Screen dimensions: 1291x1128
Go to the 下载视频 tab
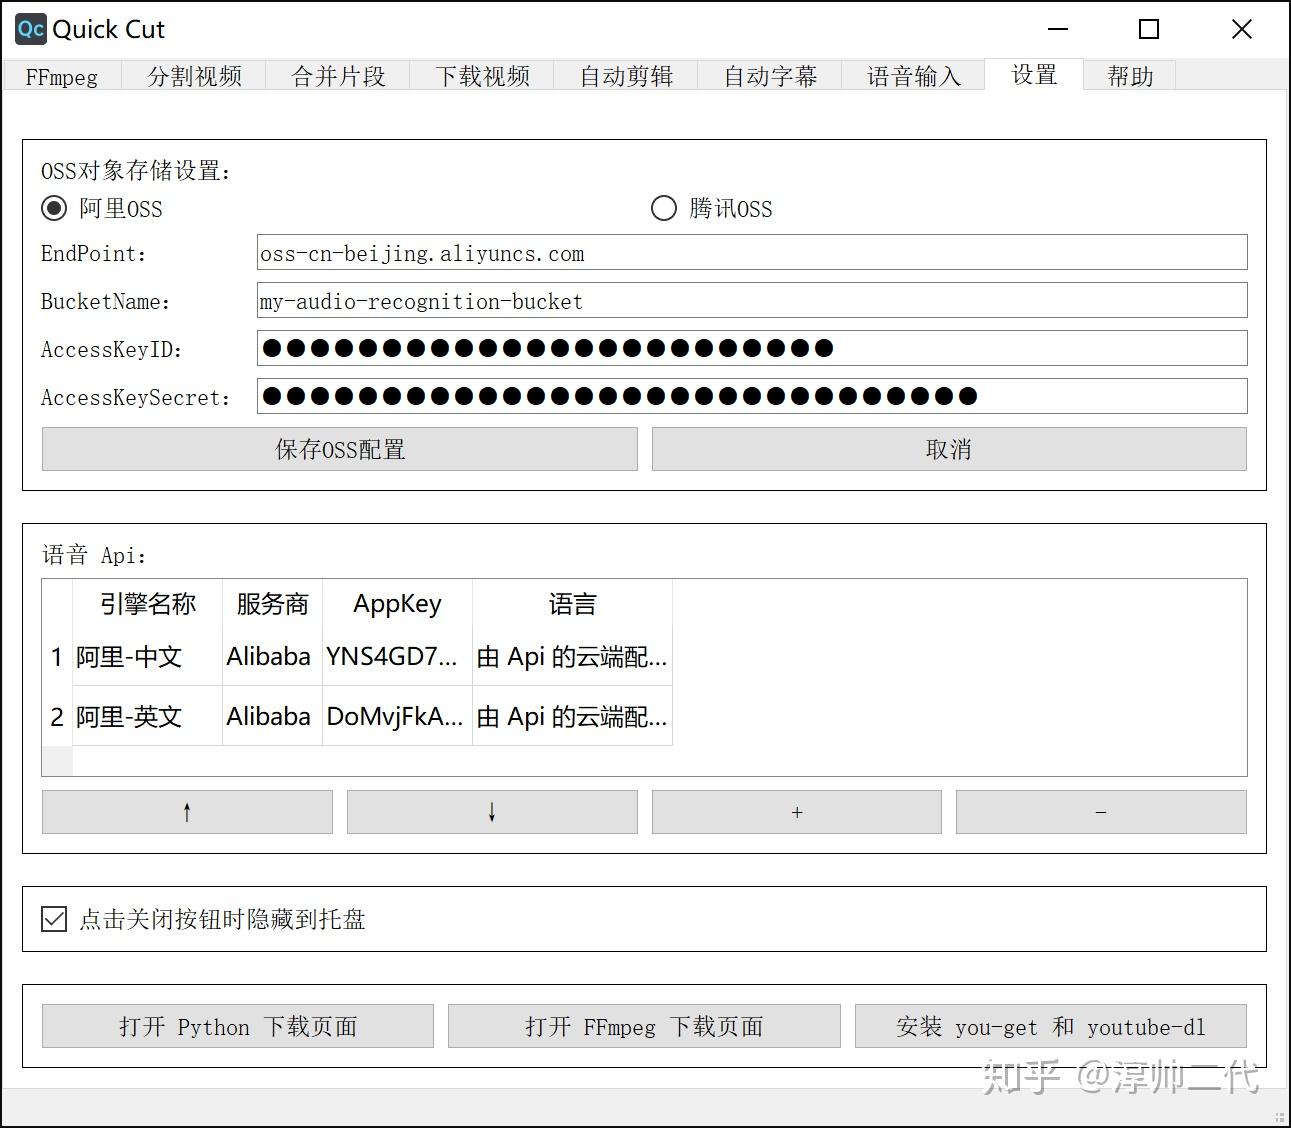[x=482, y=75]
